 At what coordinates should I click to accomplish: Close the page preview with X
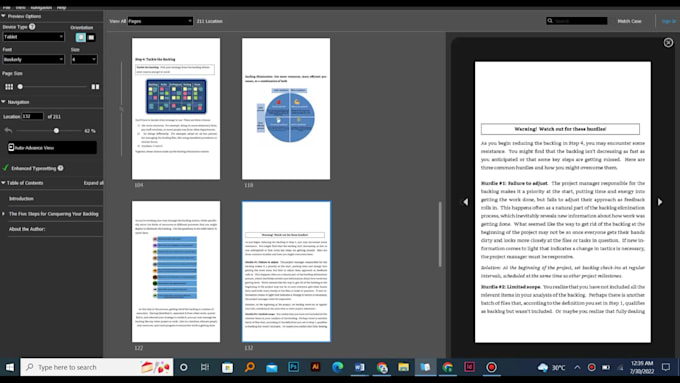click(x=668, y=43)
